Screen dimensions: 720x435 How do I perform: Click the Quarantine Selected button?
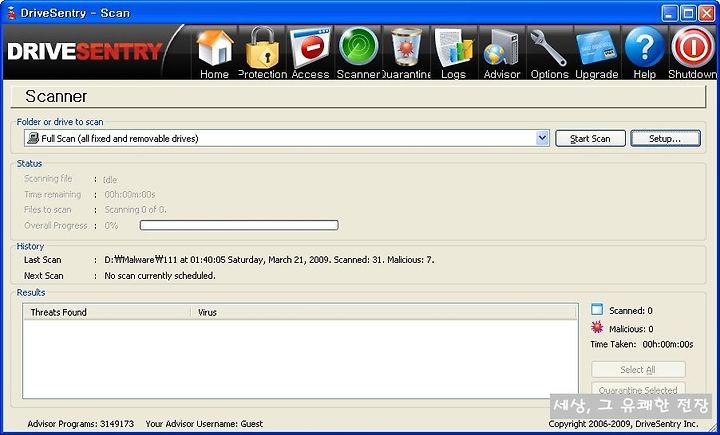(638, 390)
